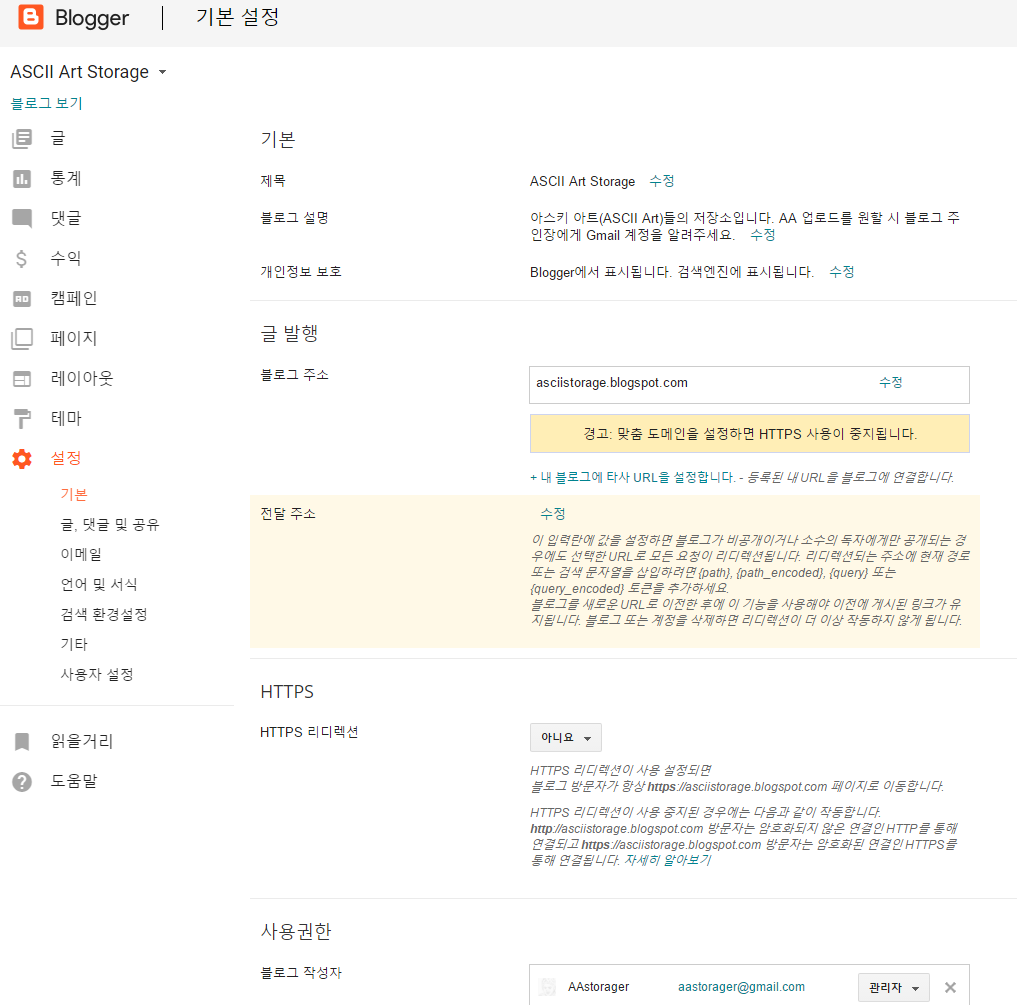Image resolution: width=1017 pixels, height=1005 pixels.
Task: Open 읽을거리 bookmark icon
Action: [22, 742]
